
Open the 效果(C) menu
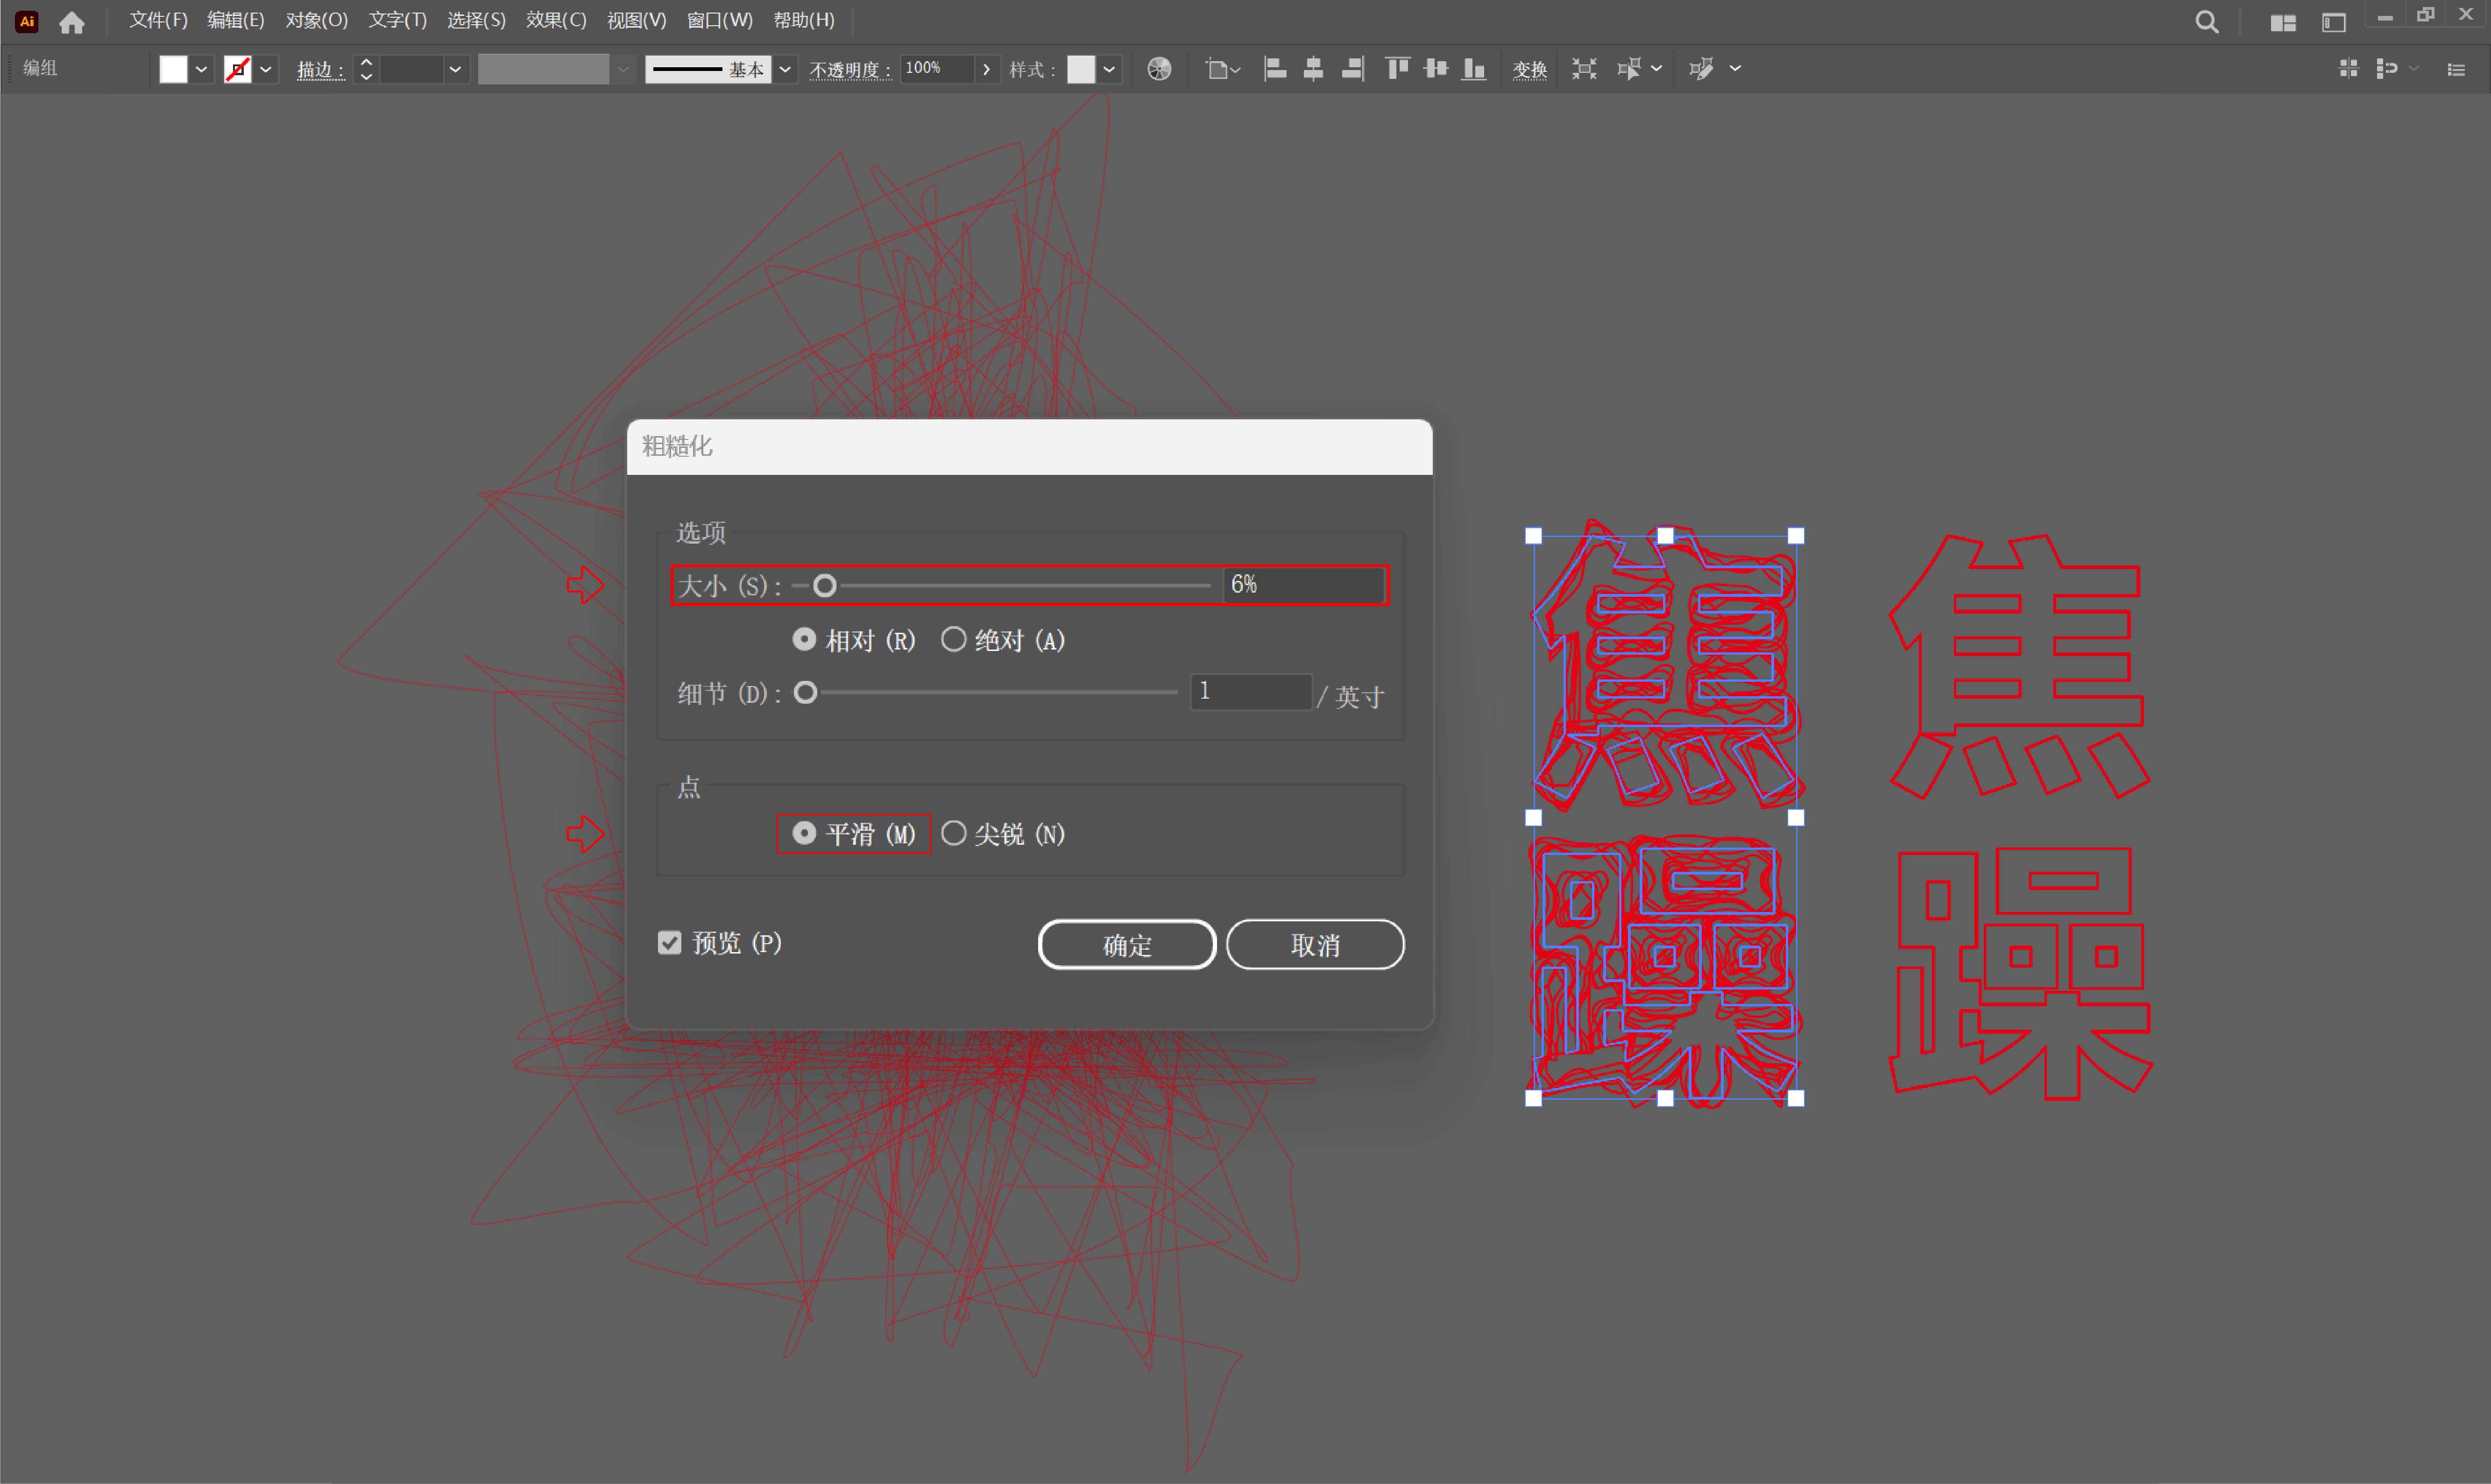(556, 20)
